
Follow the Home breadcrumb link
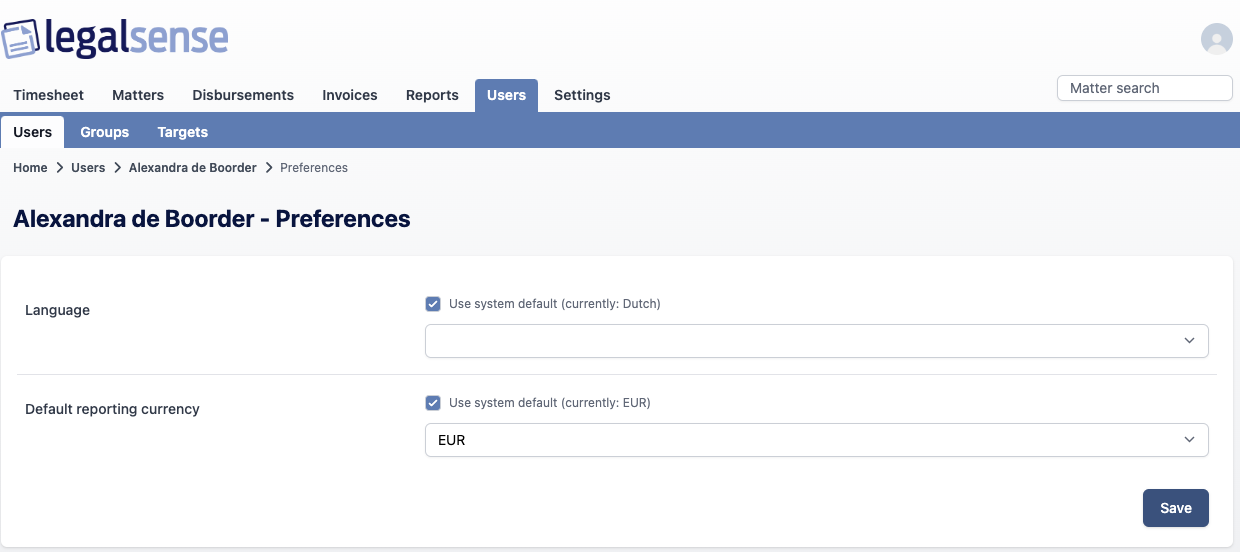pyautogui.click(x=30, y=168)
